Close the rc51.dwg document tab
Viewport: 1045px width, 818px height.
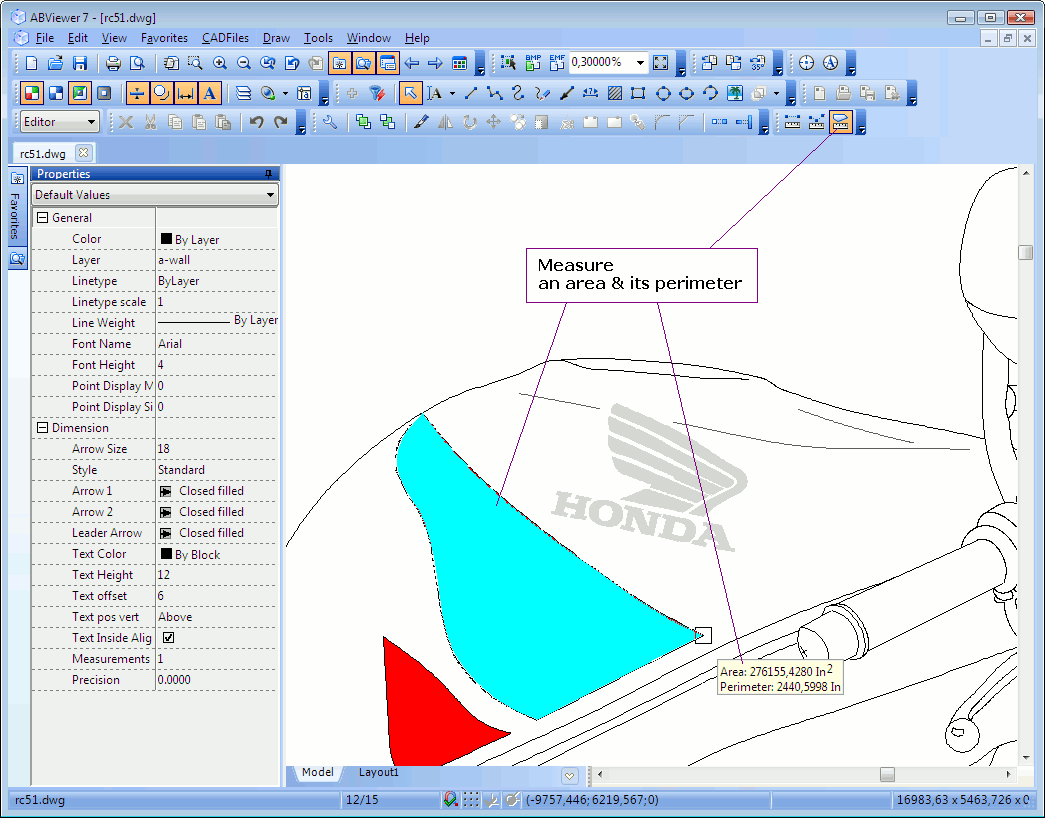pos(83,153)
